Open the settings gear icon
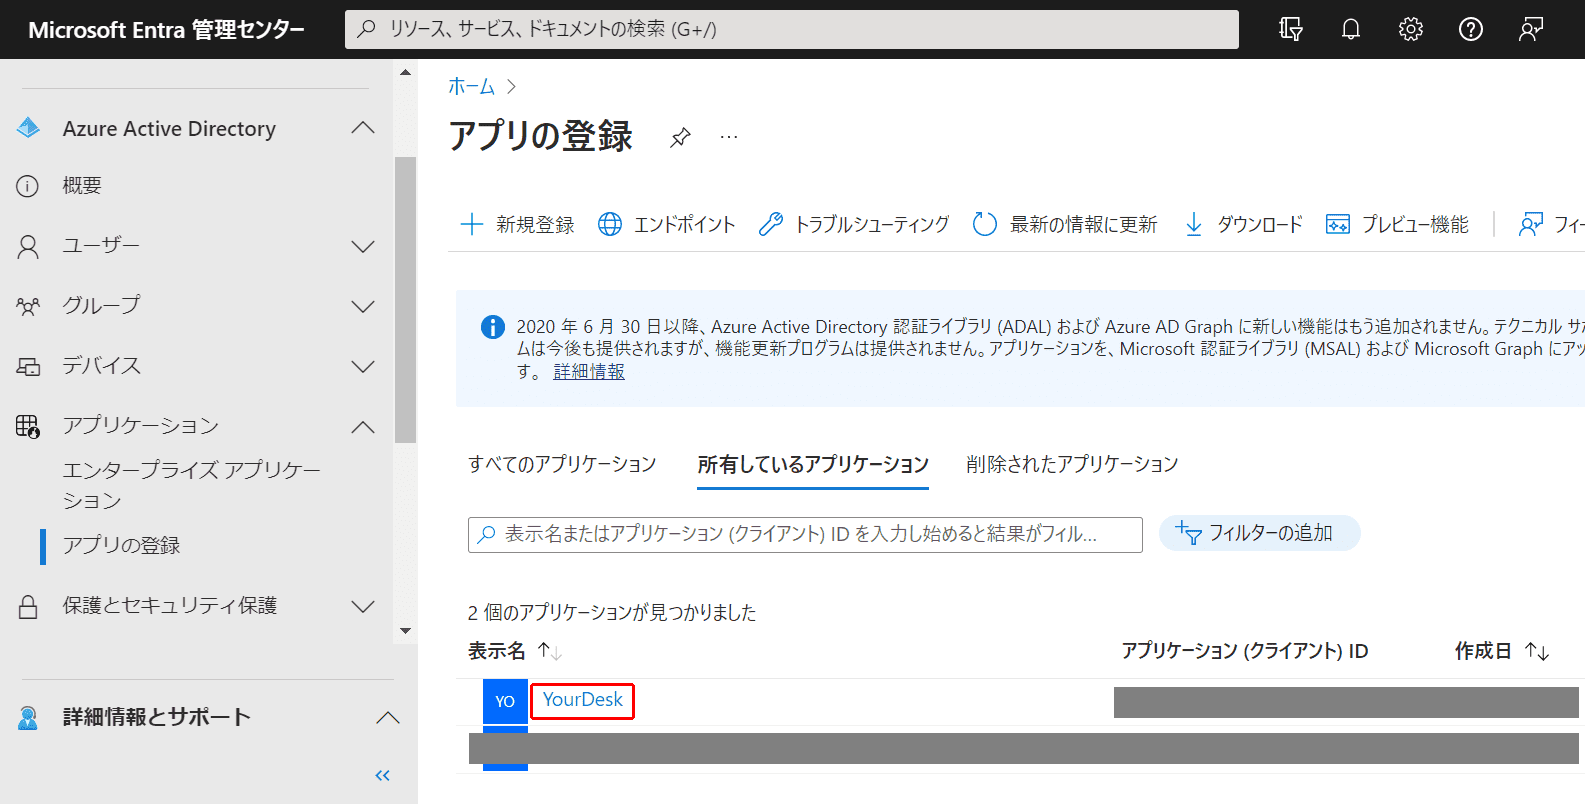1585x804 pixels. click(x=1410, y=29)
